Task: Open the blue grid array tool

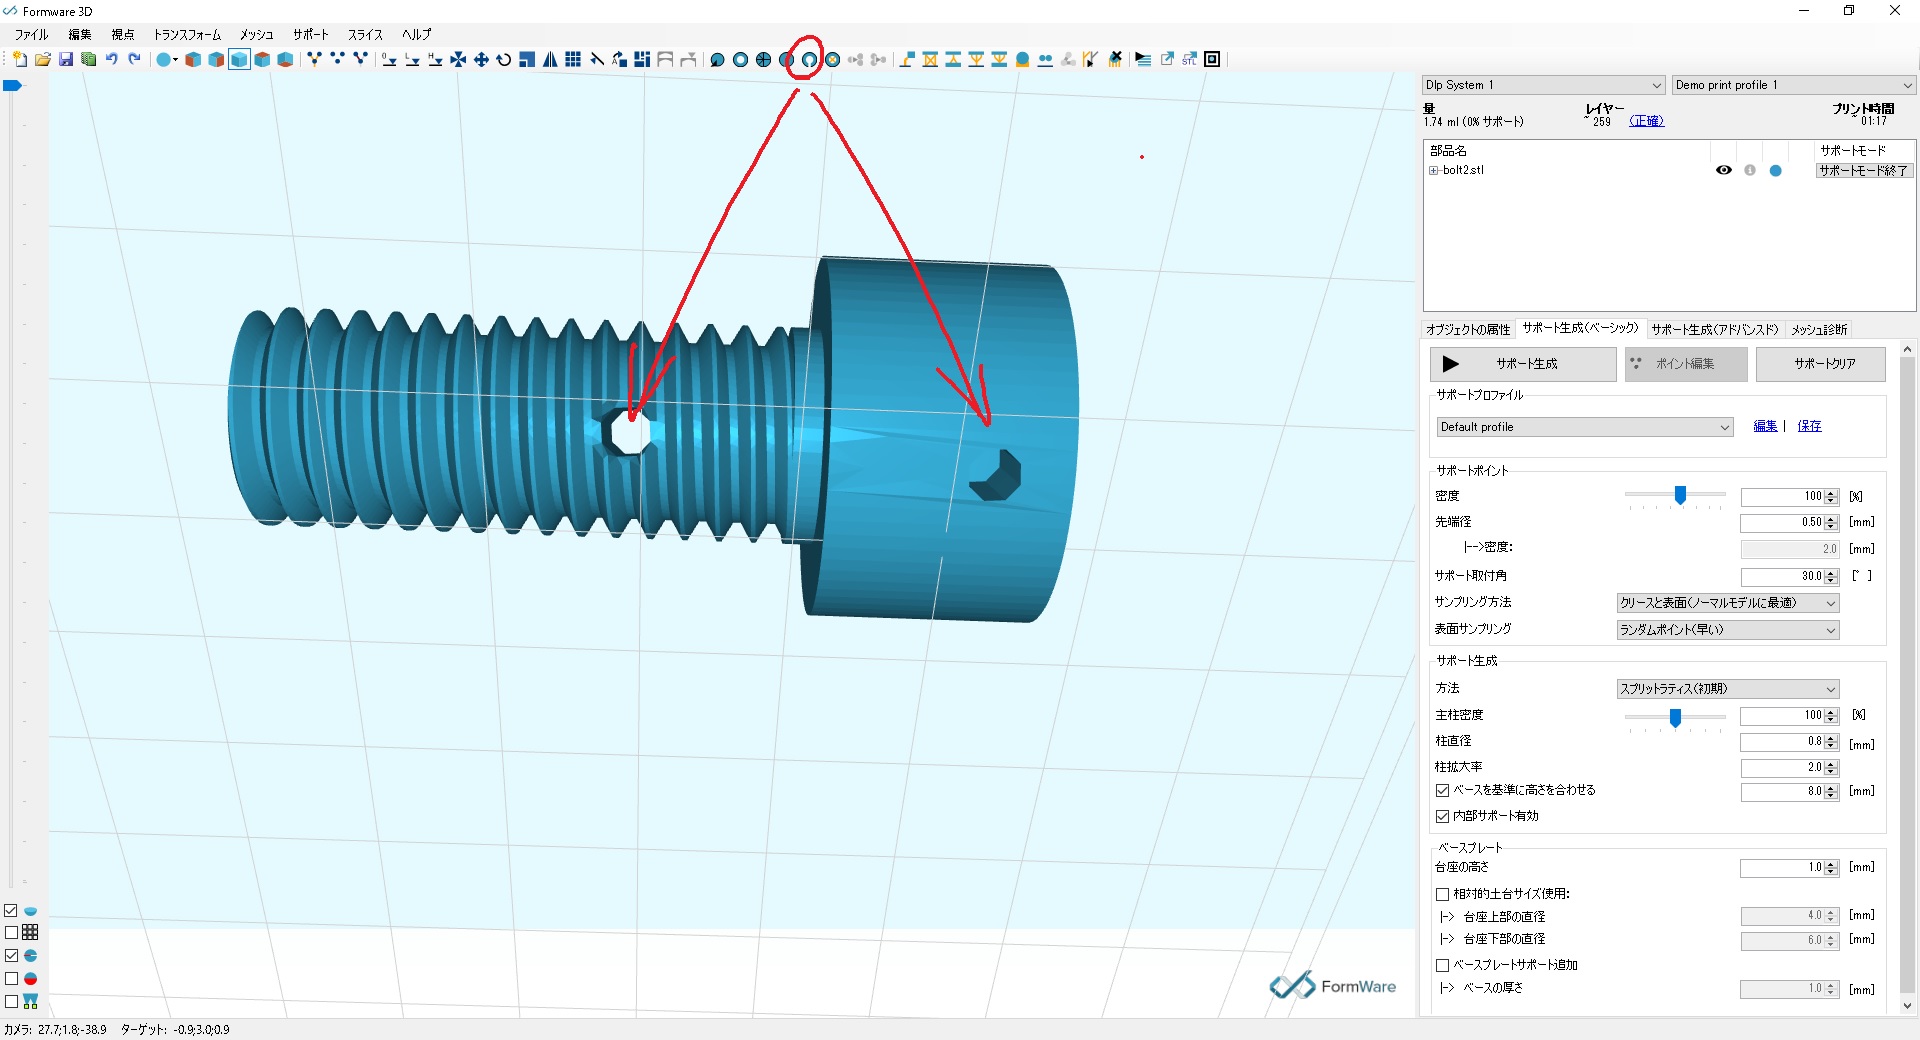Action: pyautogui.click(x=573, y=60)
